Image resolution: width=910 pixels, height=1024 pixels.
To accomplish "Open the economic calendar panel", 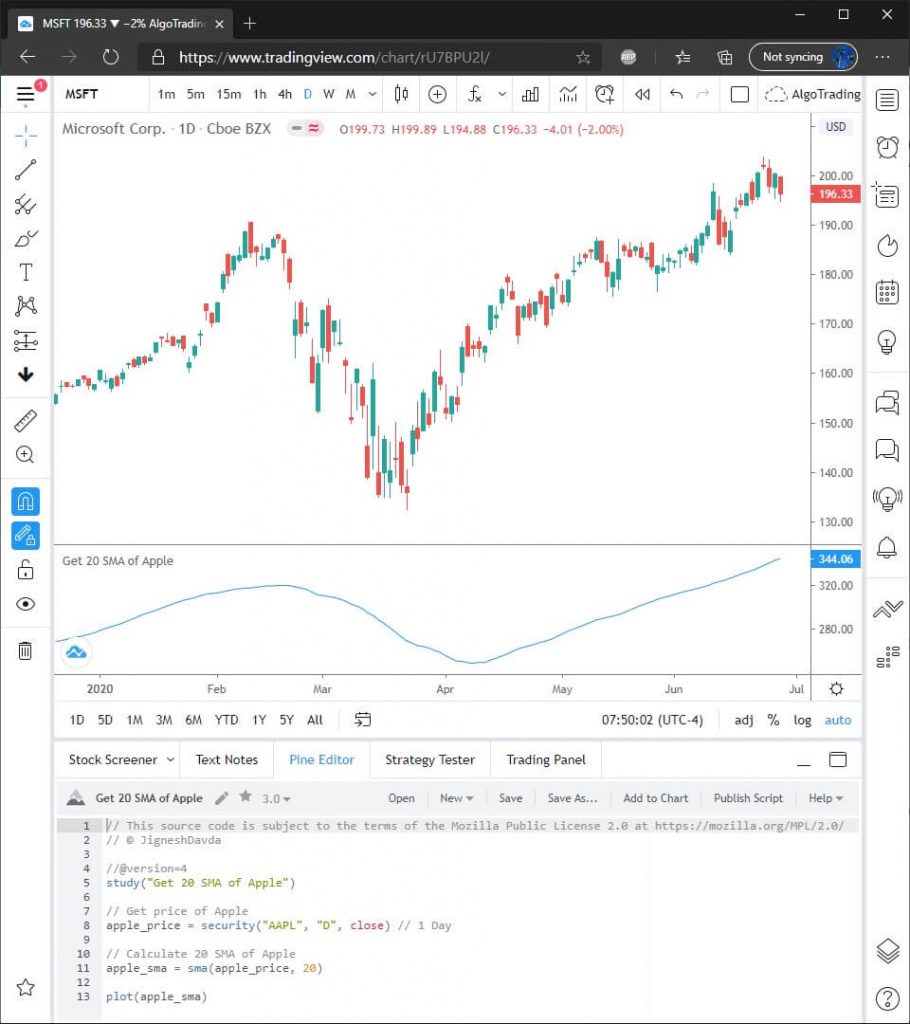I will pos(887,292).
